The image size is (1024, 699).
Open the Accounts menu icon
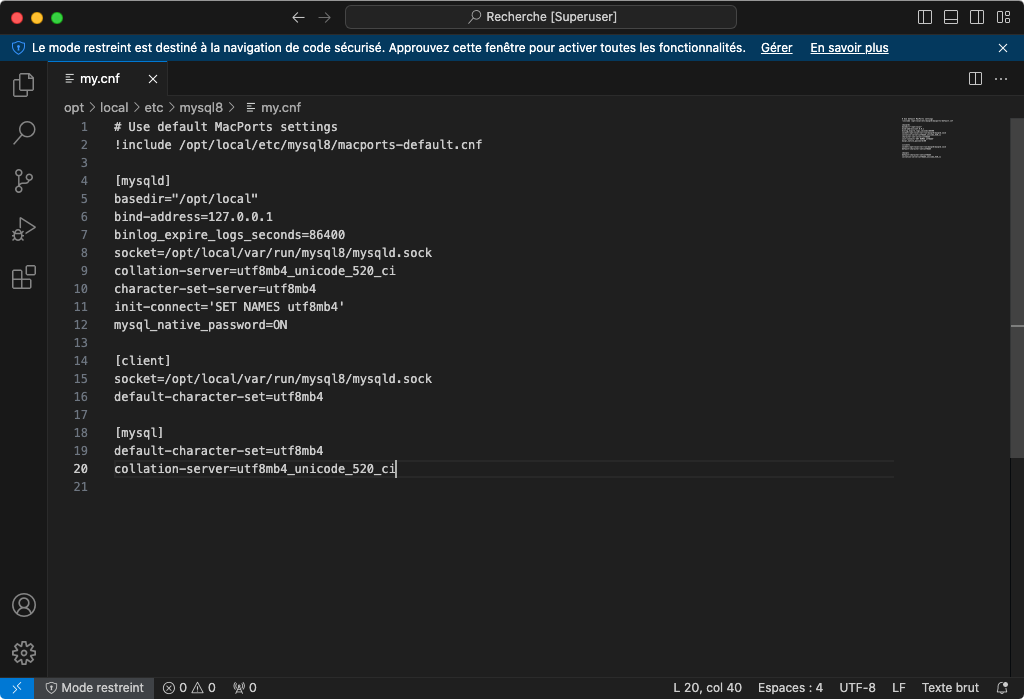(24, 605)
